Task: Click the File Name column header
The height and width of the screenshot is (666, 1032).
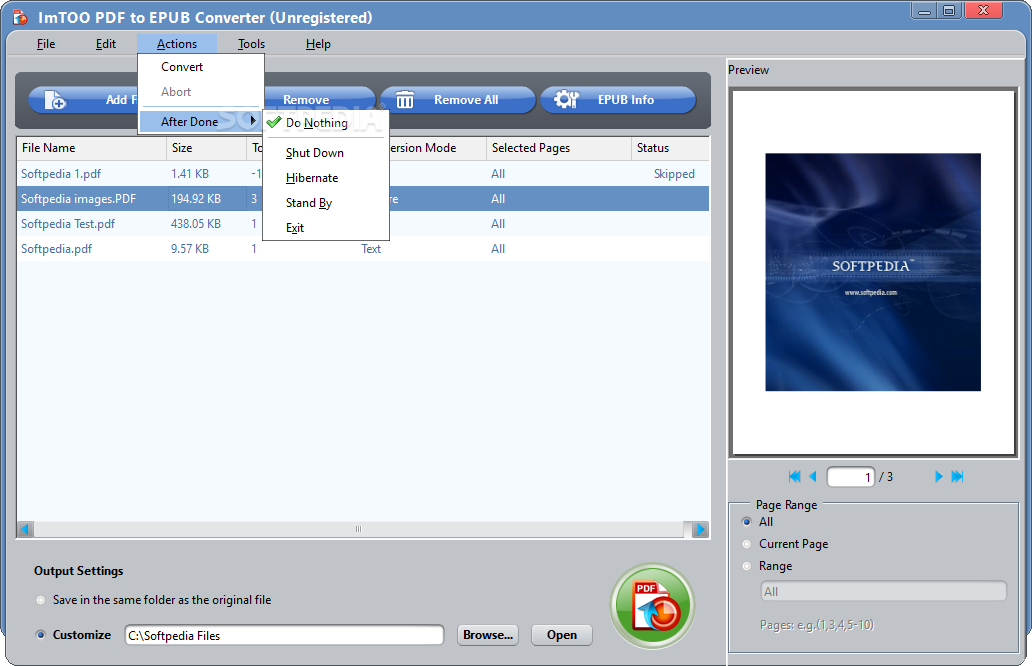Action: [91, 148]
